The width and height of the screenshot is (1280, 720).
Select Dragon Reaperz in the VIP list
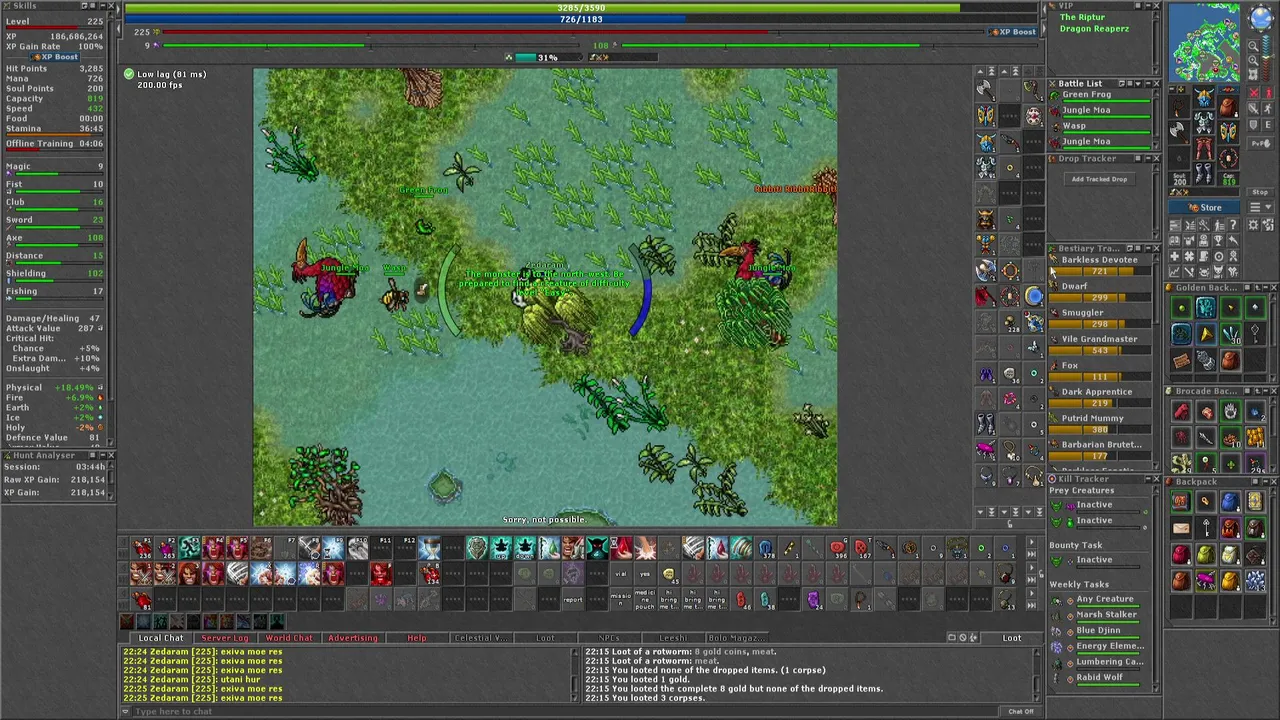[1094, 28]
